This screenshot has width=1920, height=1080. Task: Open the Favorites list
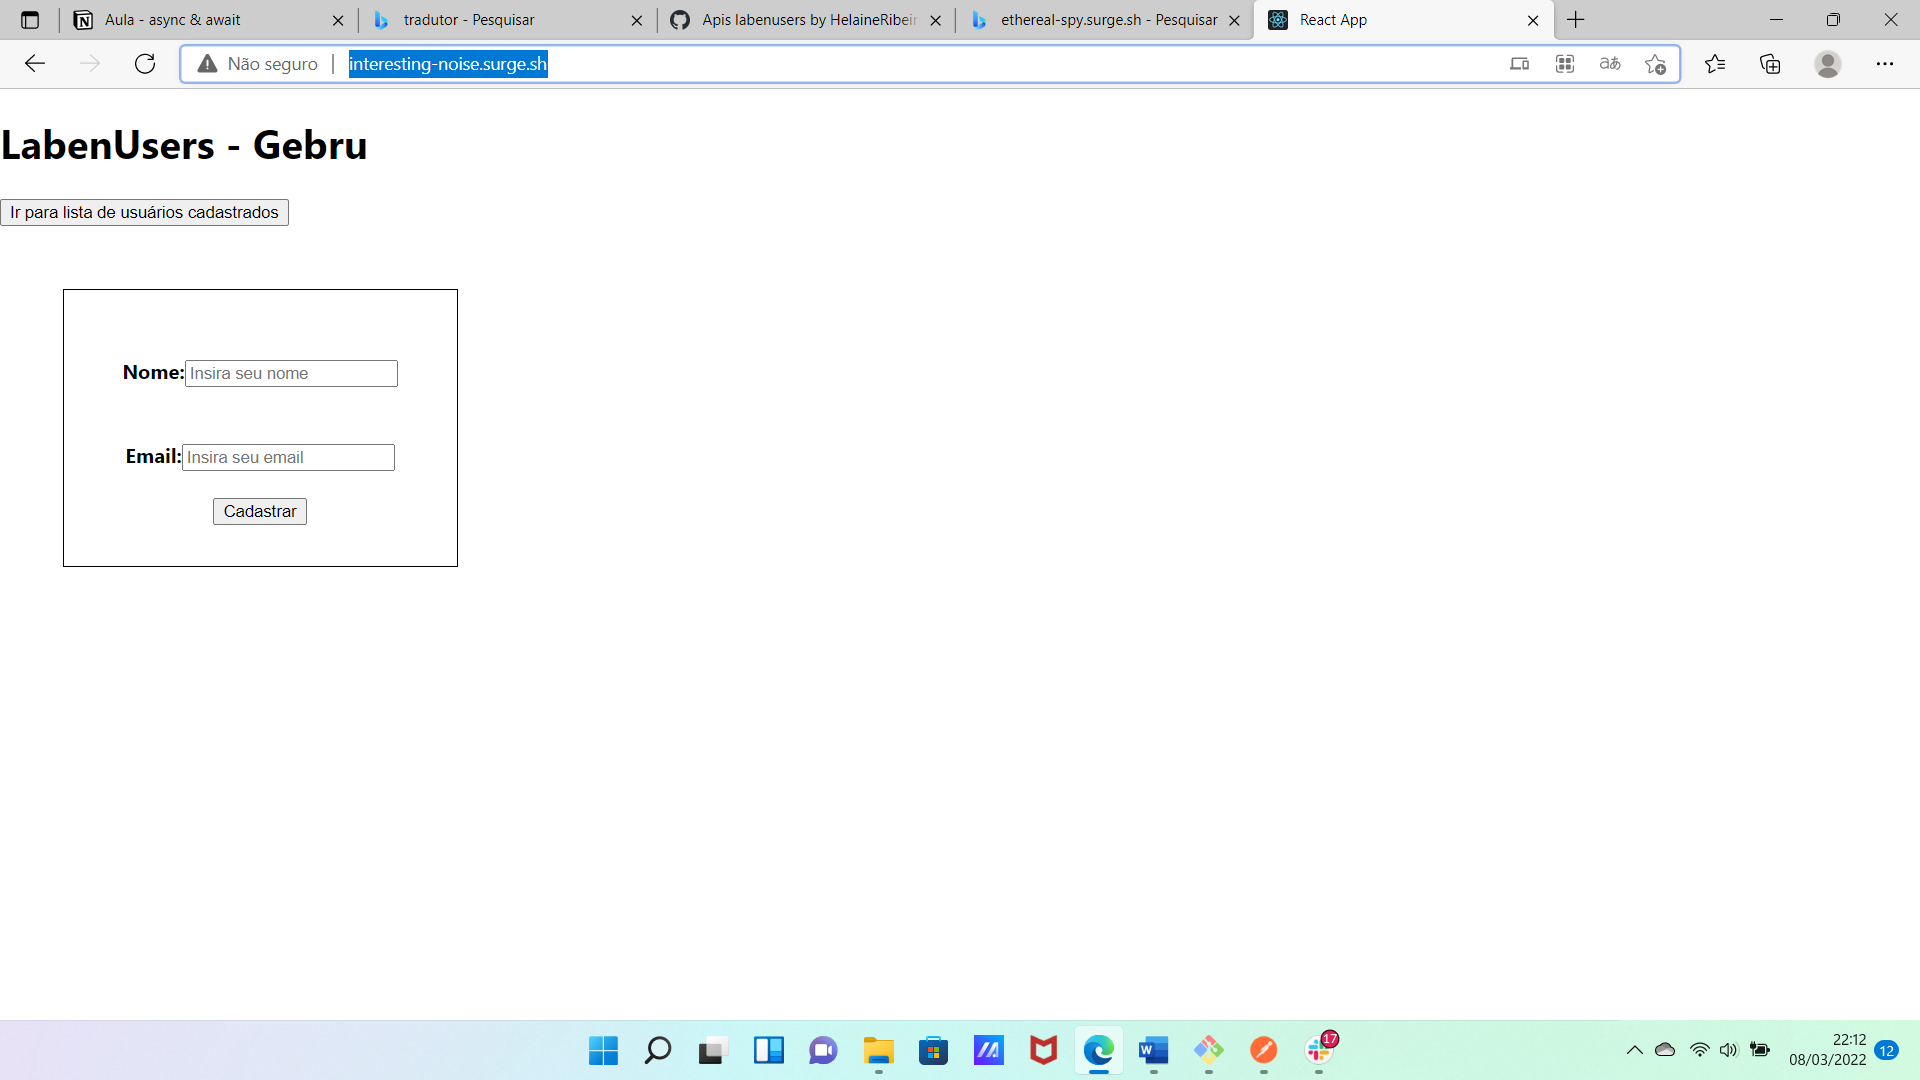(x=1715, y=64)
